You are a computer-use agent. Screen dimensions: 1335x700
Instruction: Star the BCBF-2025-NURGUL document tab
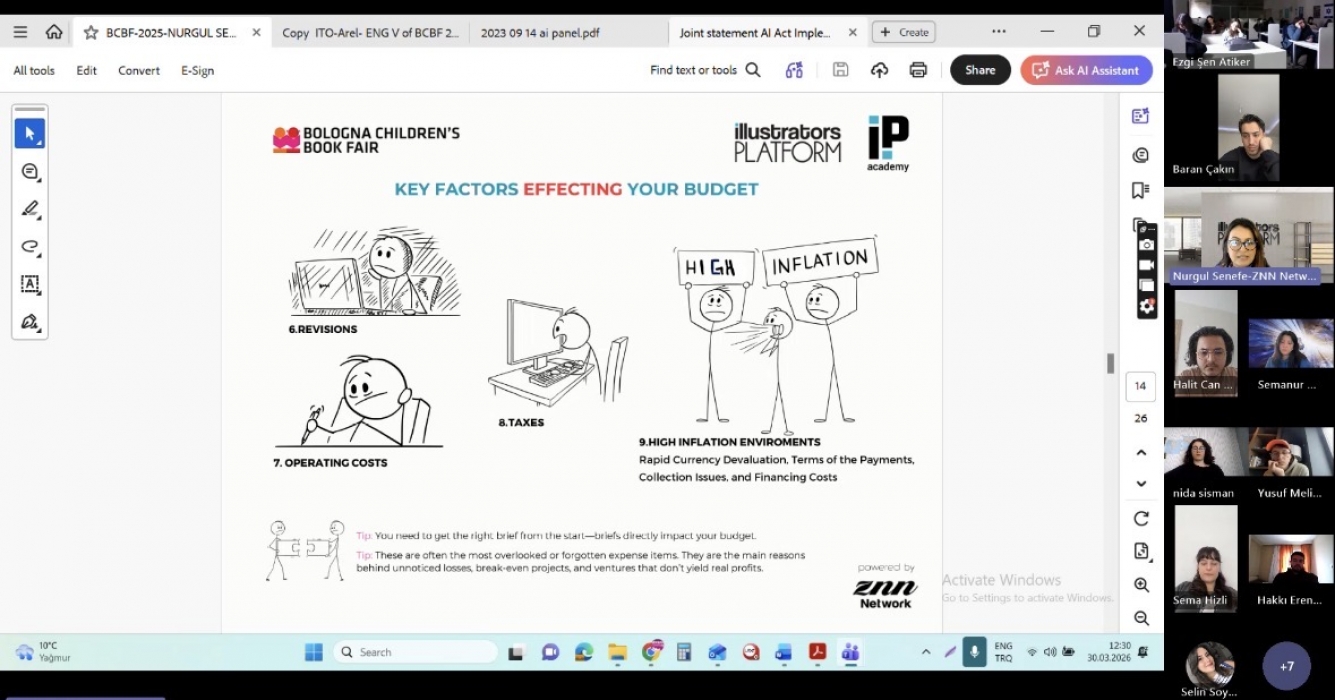pyautogui.click(x=91, y=32)
